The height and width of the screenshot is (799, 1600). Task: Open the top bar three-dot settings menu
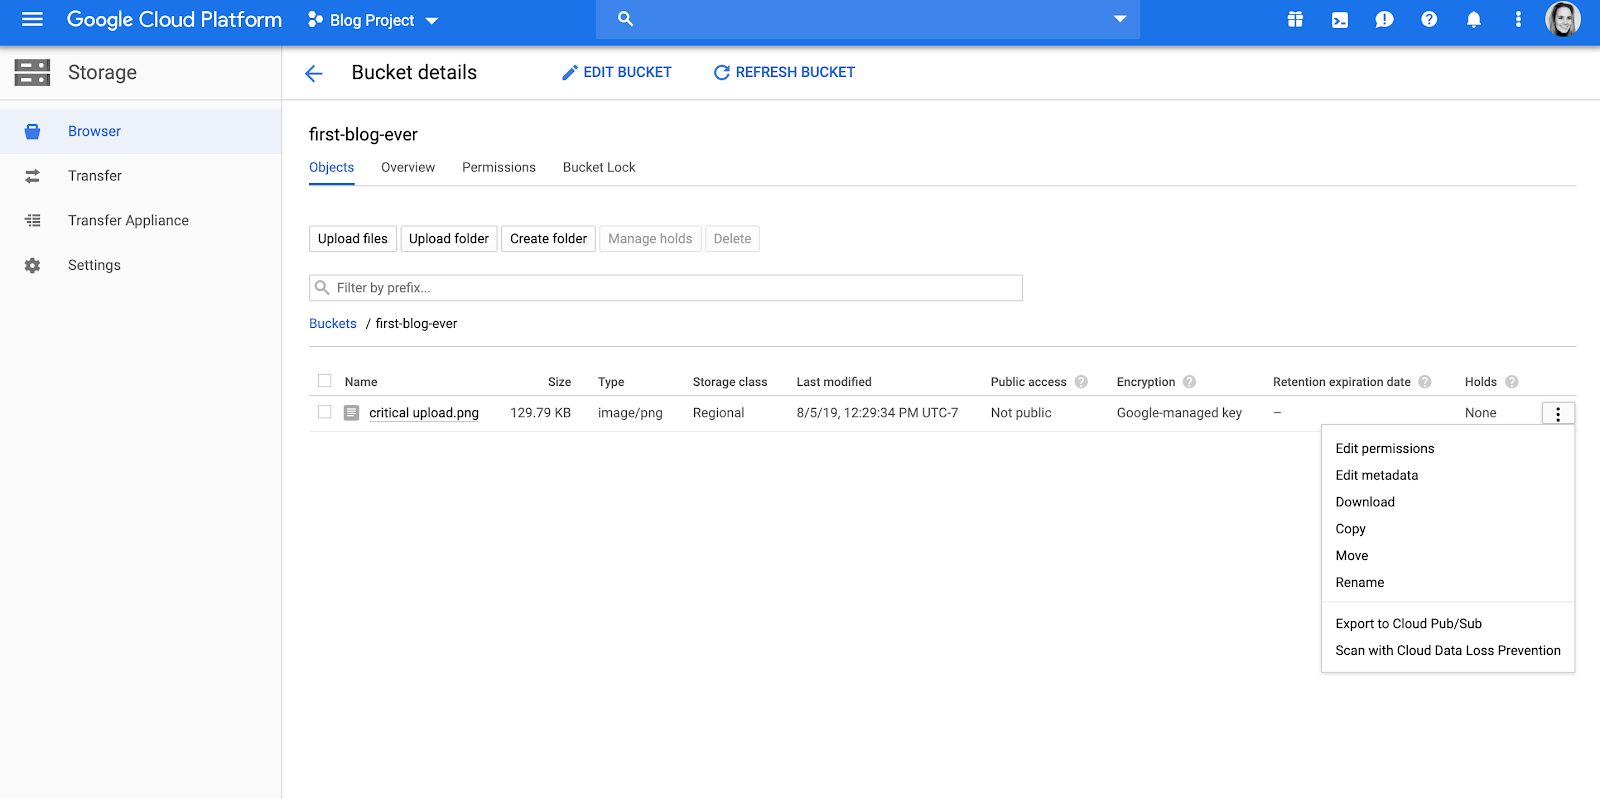coord(1518,19)
